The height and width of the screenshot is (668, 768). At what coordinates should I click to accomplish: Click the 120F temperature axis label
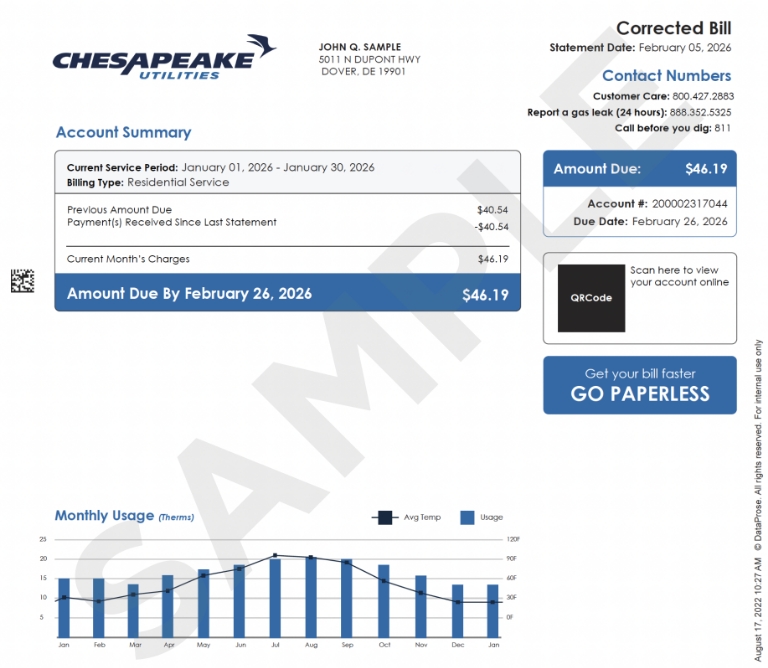pyautogui.click(x=513, y=539)
